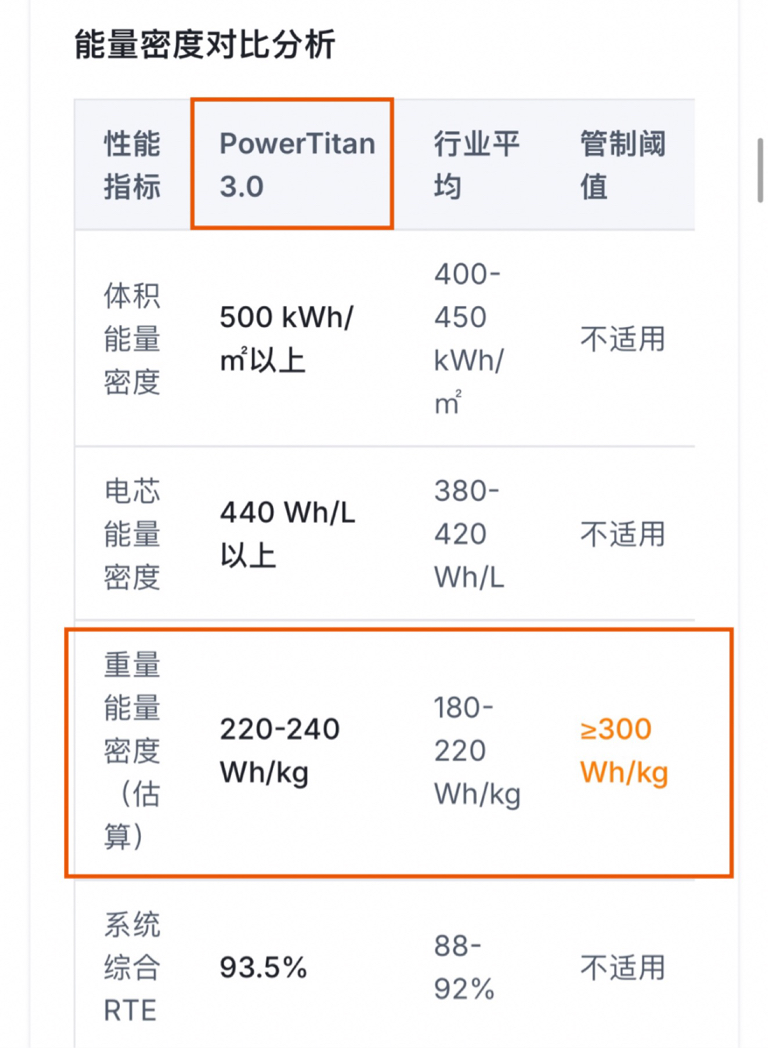Click the 440 Wh/L以上 cell
This screenshot has height=1048, width=768.
[287, 534]
